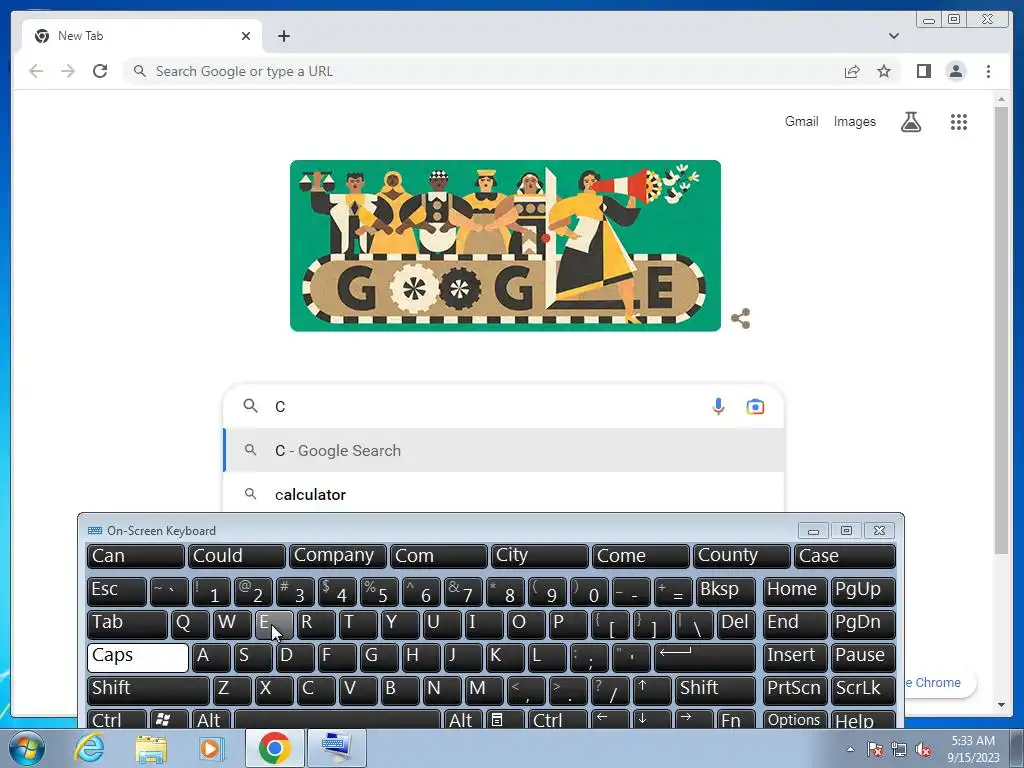This screenshot has height=768, width=1024.
Task: Pick the calculator suggestion
Action: tap(504, 493)
